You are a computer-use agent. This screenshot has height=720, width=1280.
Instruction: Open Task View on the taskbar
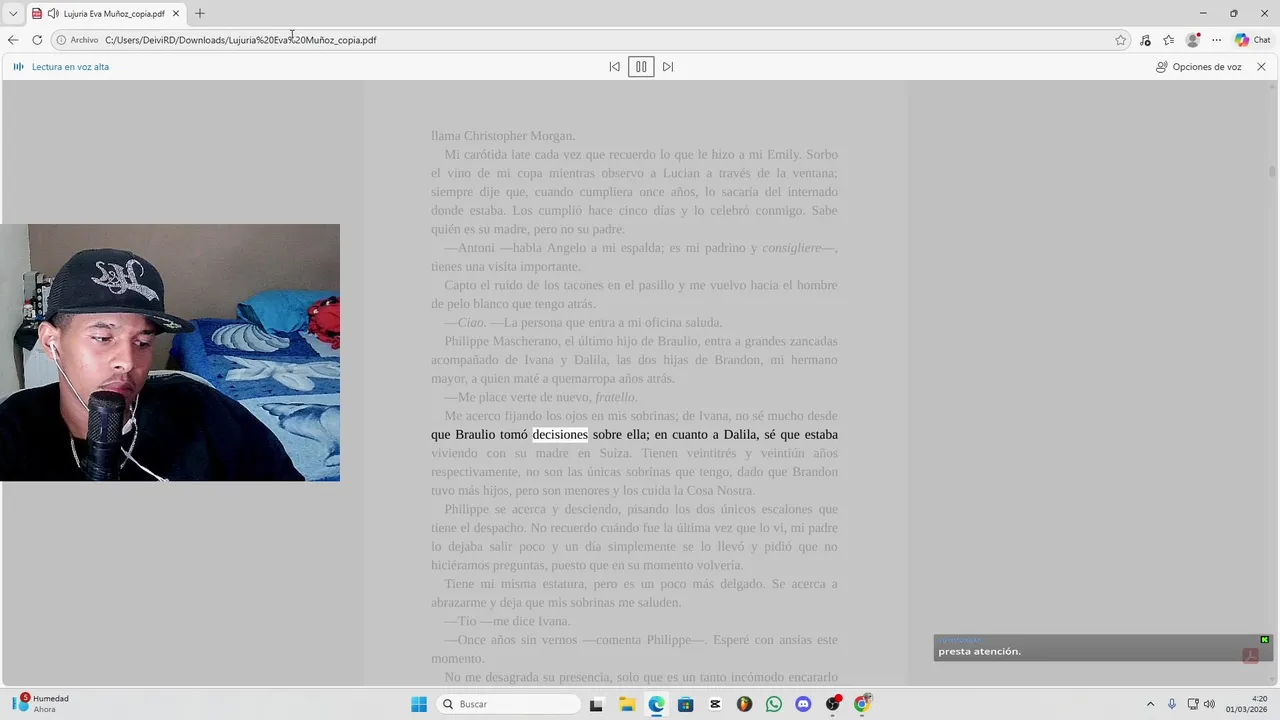coord(596,704)
